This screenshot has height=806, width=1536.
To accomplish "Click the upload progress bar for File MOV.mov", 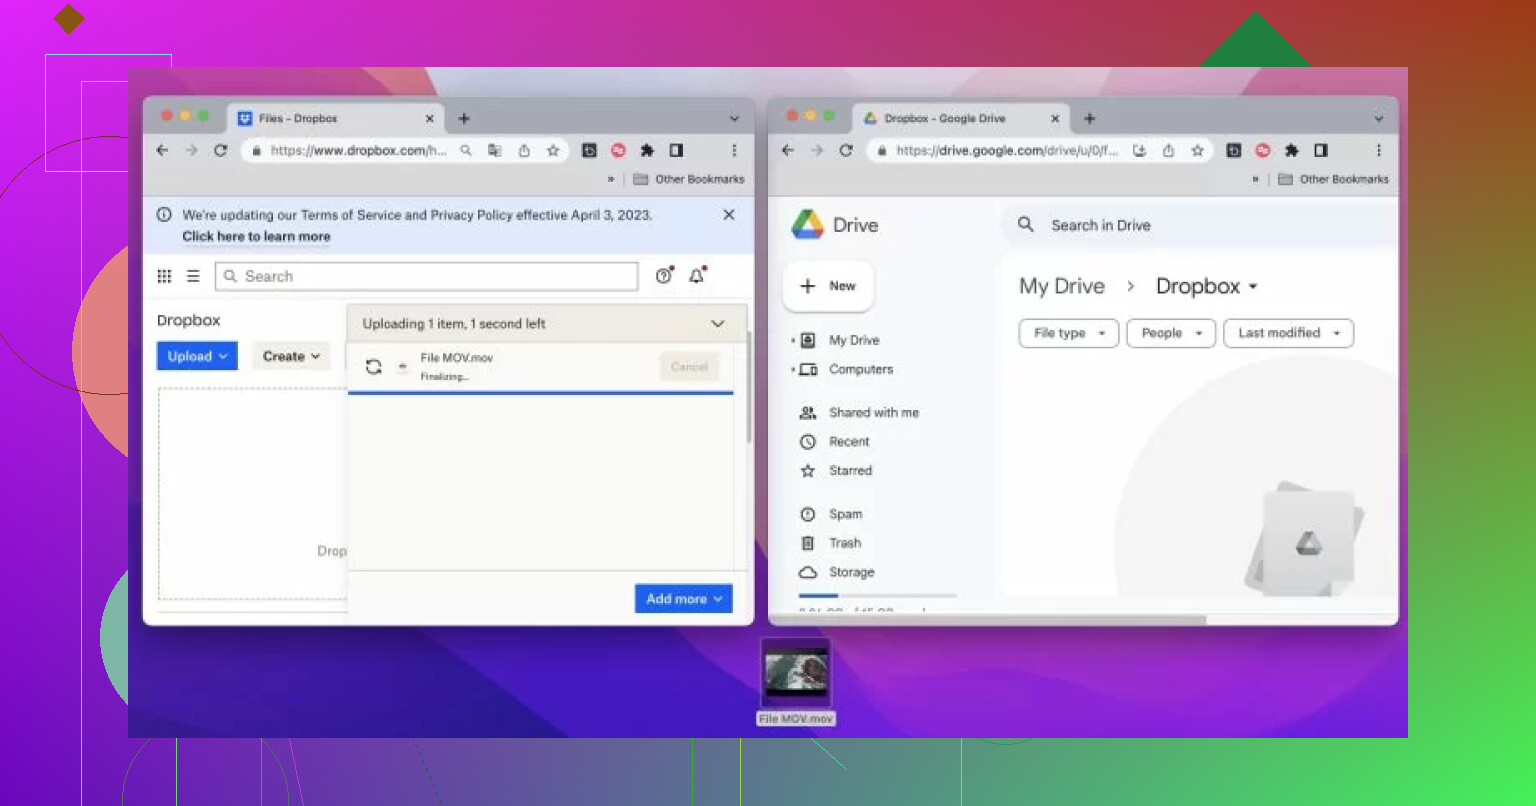I will [x=540, y=393].
